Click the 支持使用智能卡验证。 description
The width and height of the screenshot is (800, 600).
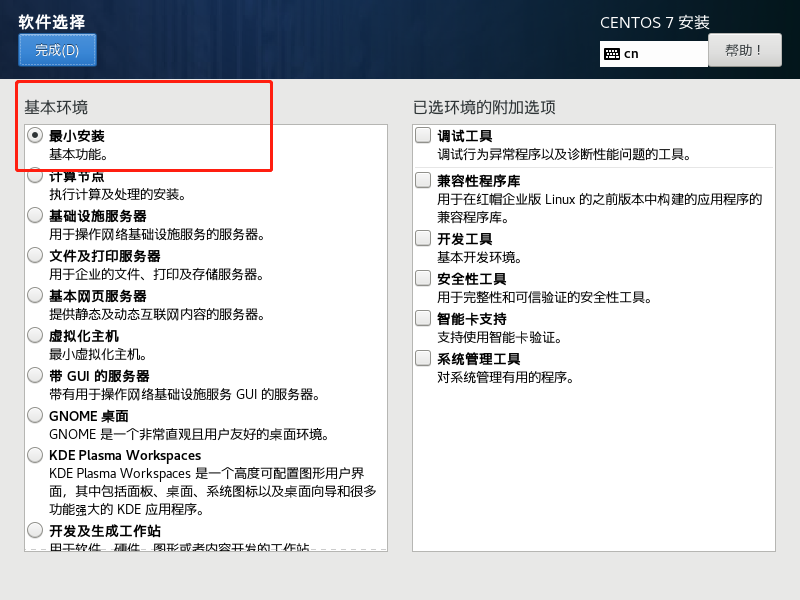[x=499, y=337]
